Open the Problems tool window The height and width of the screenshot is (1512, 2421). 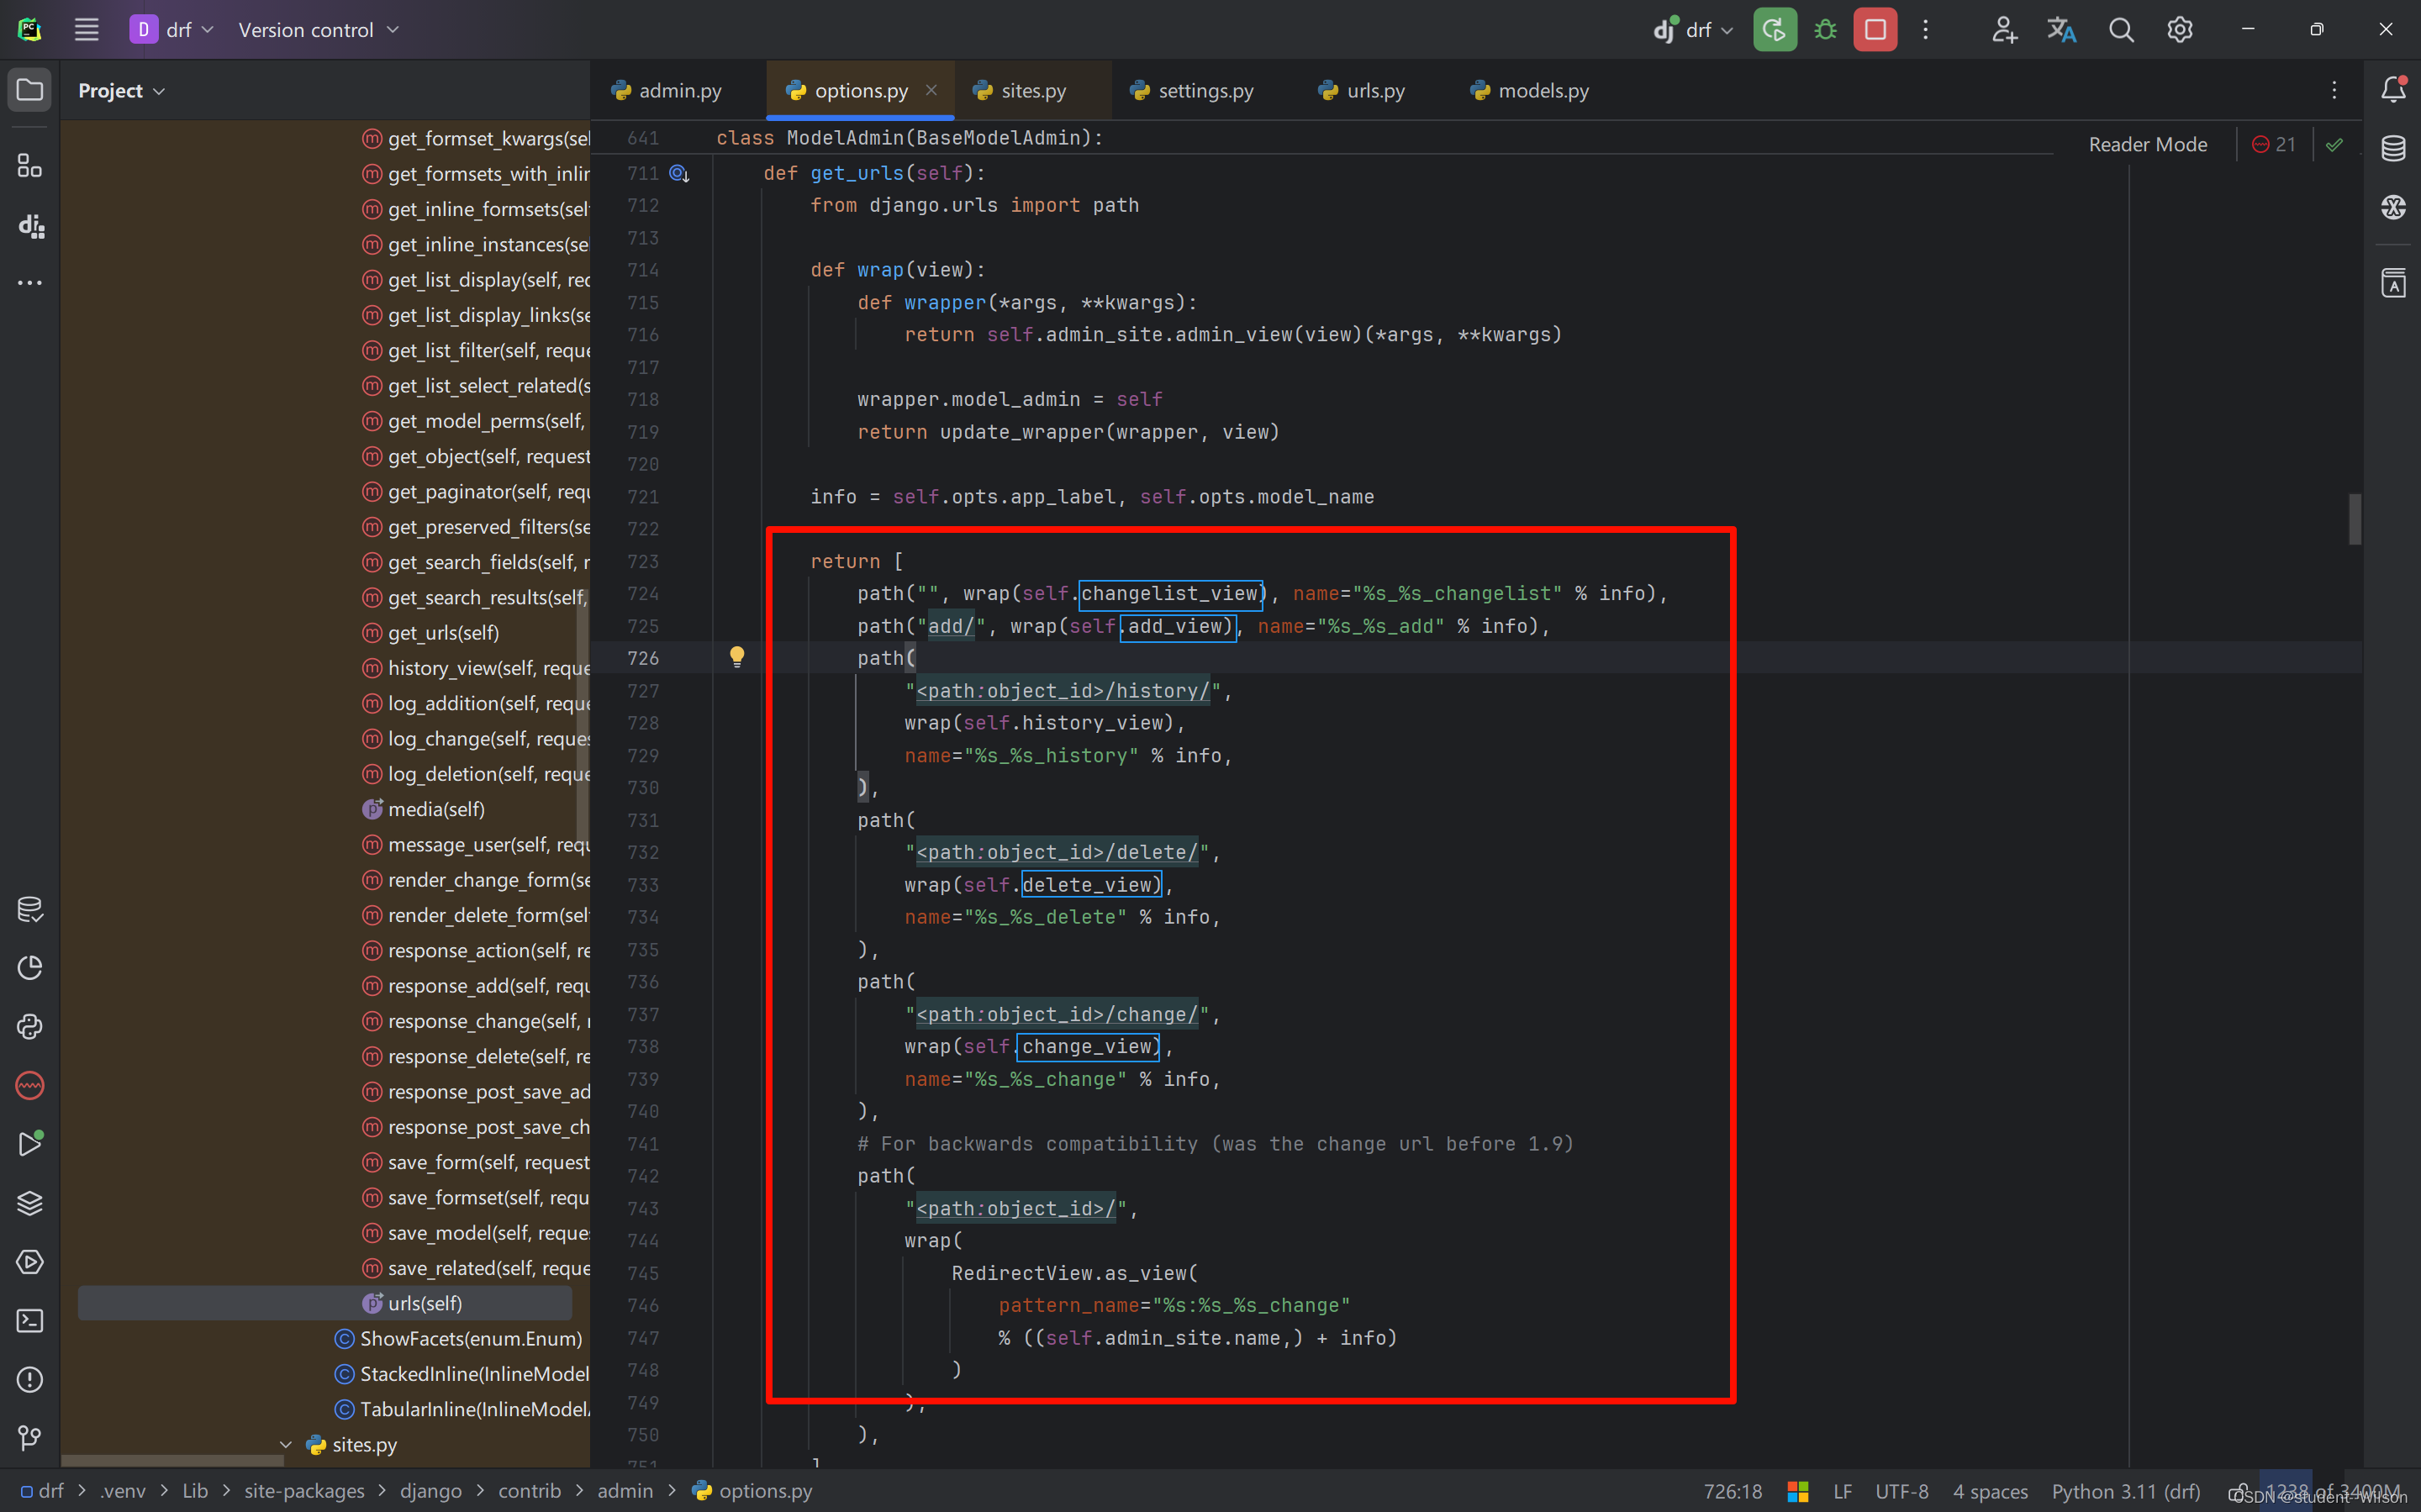pos(30,1379)
